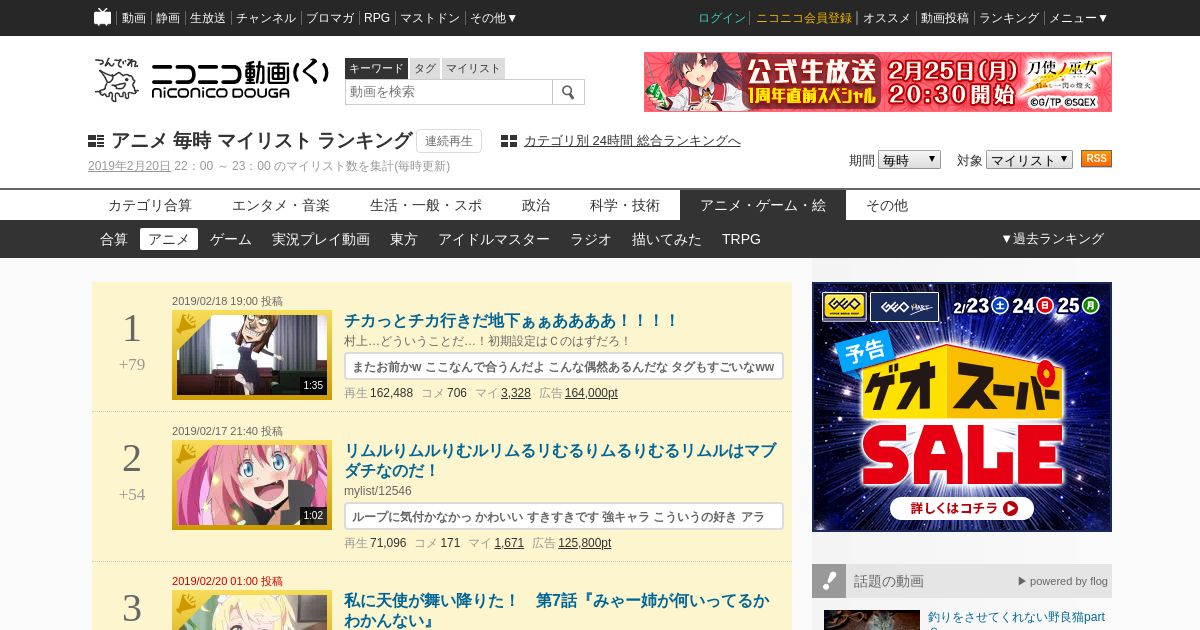Open ブロマガ in top navigation
1200x630 pixels.
(x=330, y=18)
